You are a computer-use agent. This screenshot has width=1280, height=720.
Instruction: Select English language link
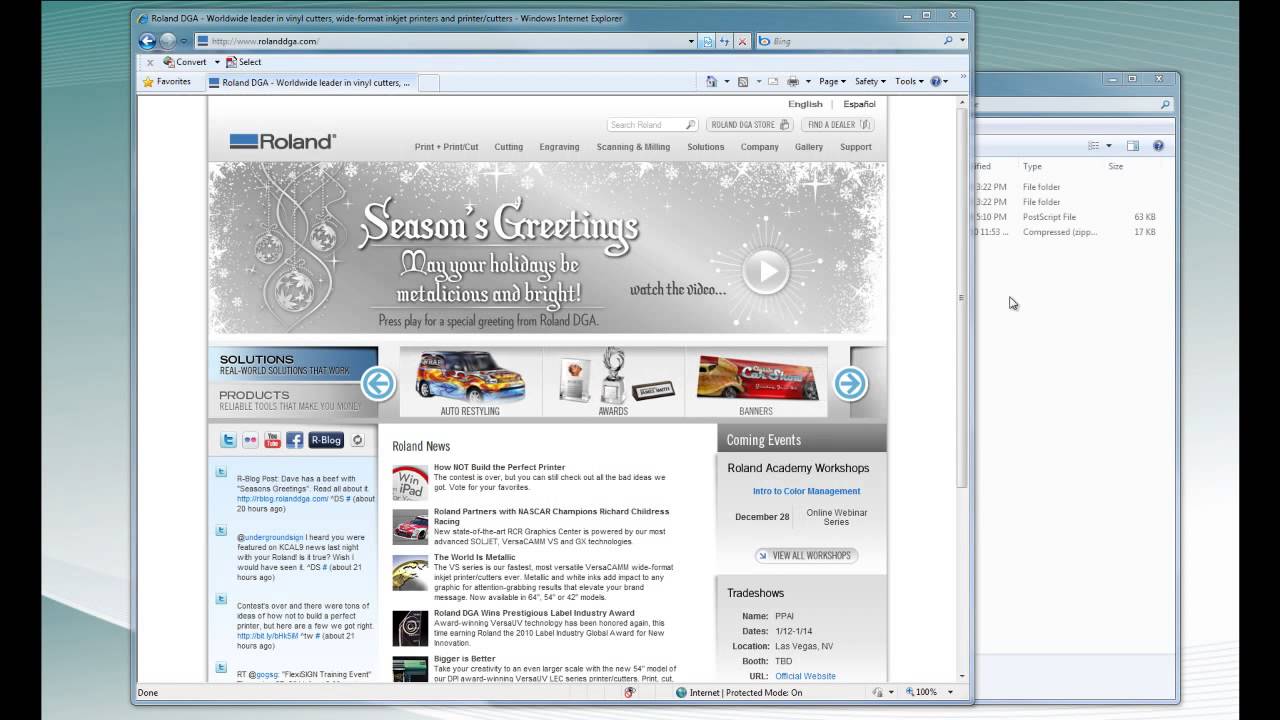tap(805, 104)
